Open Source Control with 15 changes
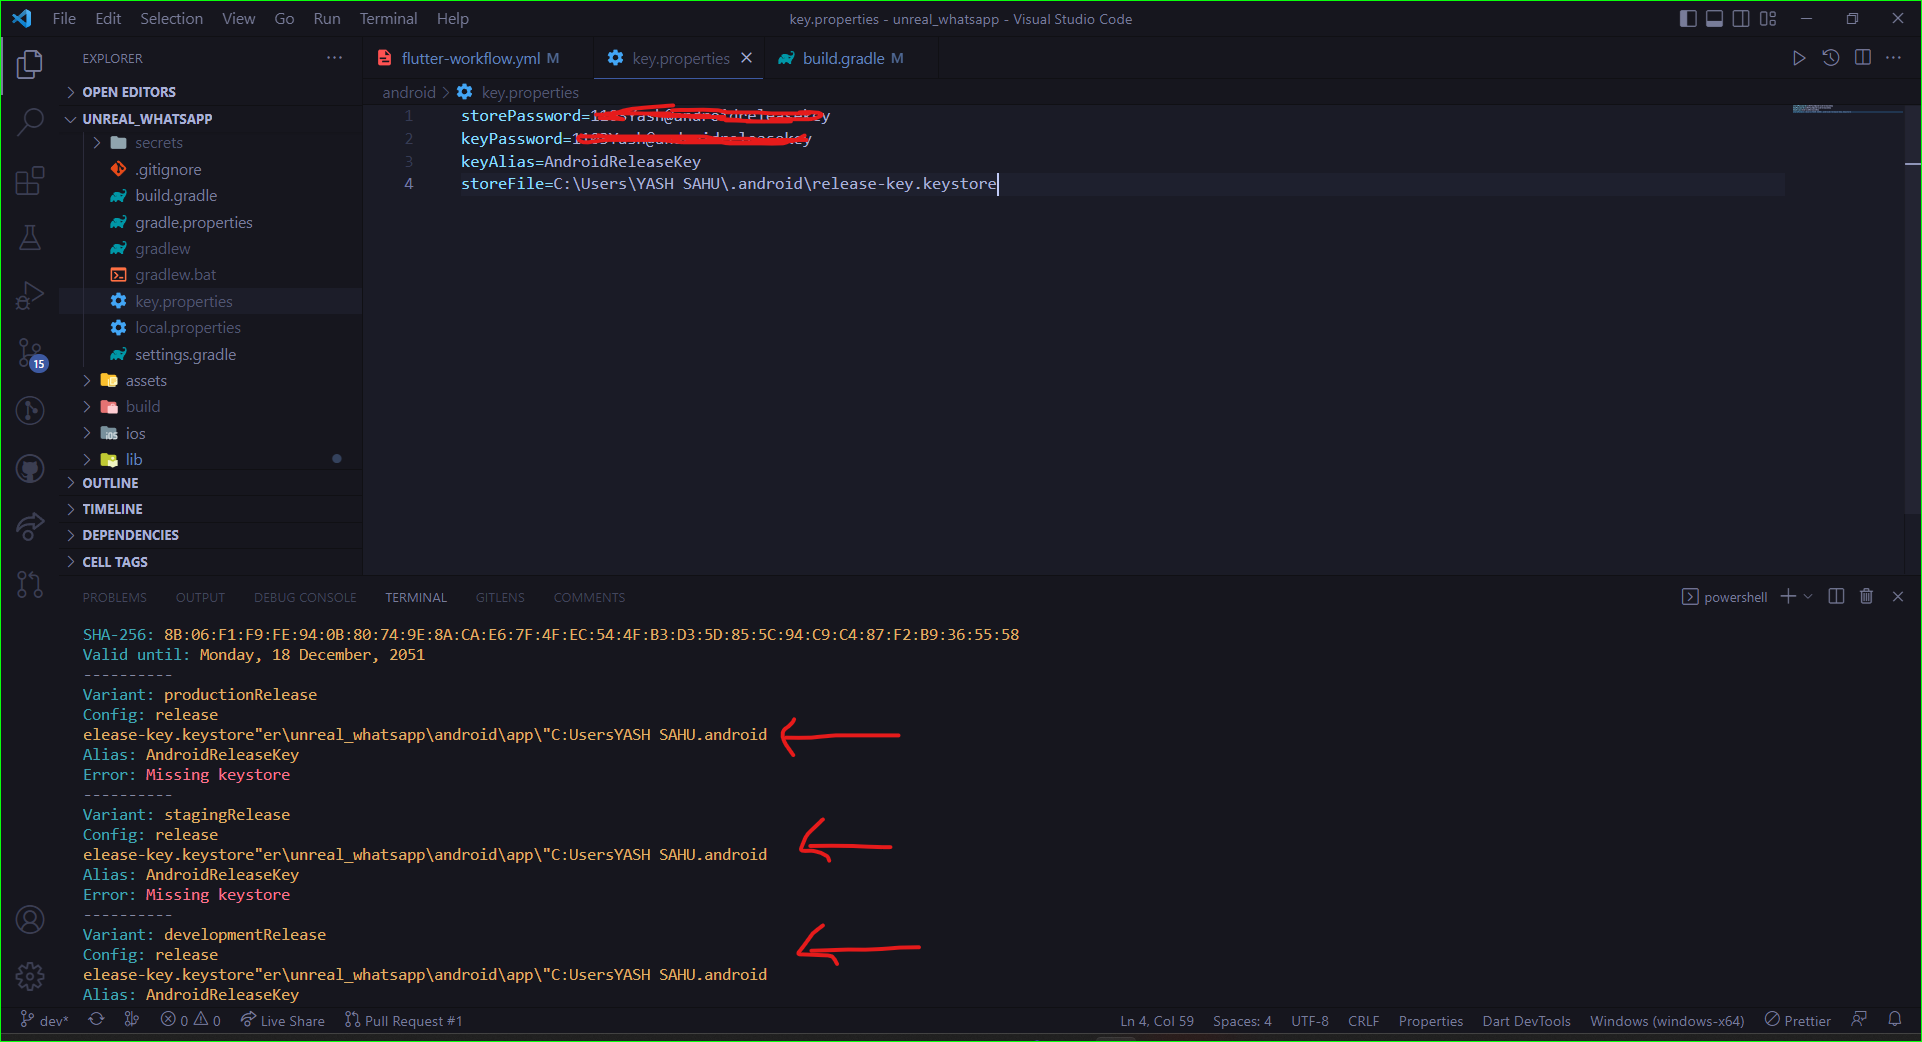 point(30,353)
